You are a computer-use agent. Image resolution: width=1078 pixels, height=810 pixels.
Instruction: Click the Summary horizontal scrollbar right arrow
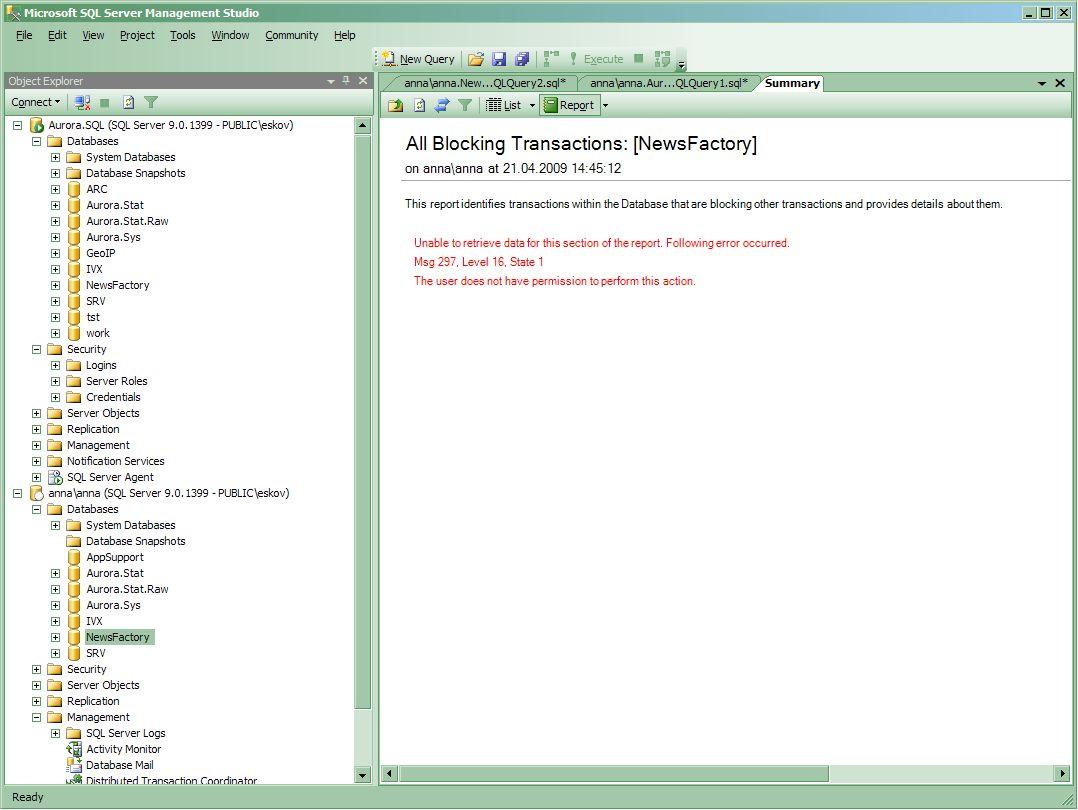coord(1062,774)
